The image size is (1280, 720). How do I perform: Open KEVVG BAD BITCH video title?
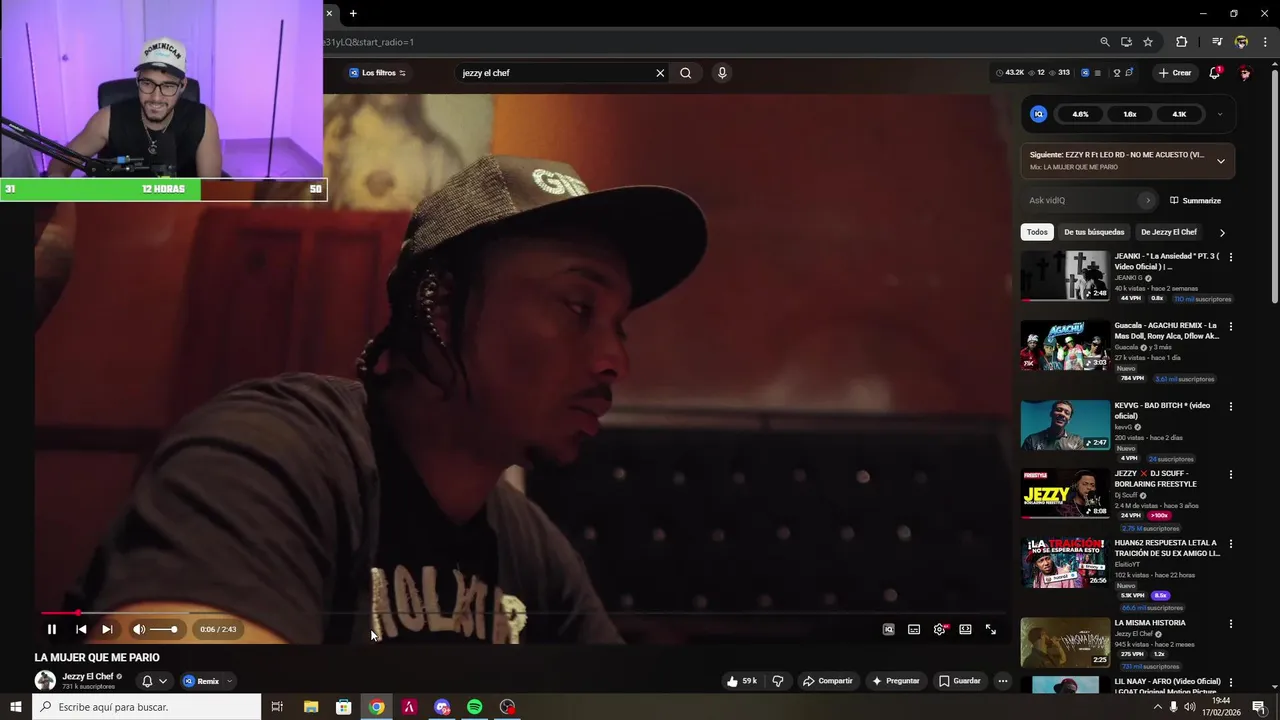tap(1162, 410)
